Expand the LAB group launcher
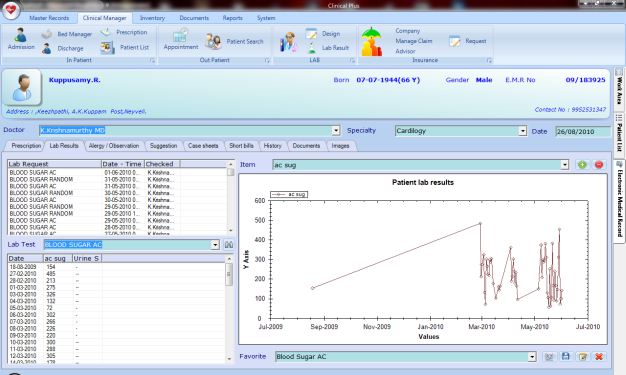The height and width of the screenshot is (375, 626). tap(352, 61)
